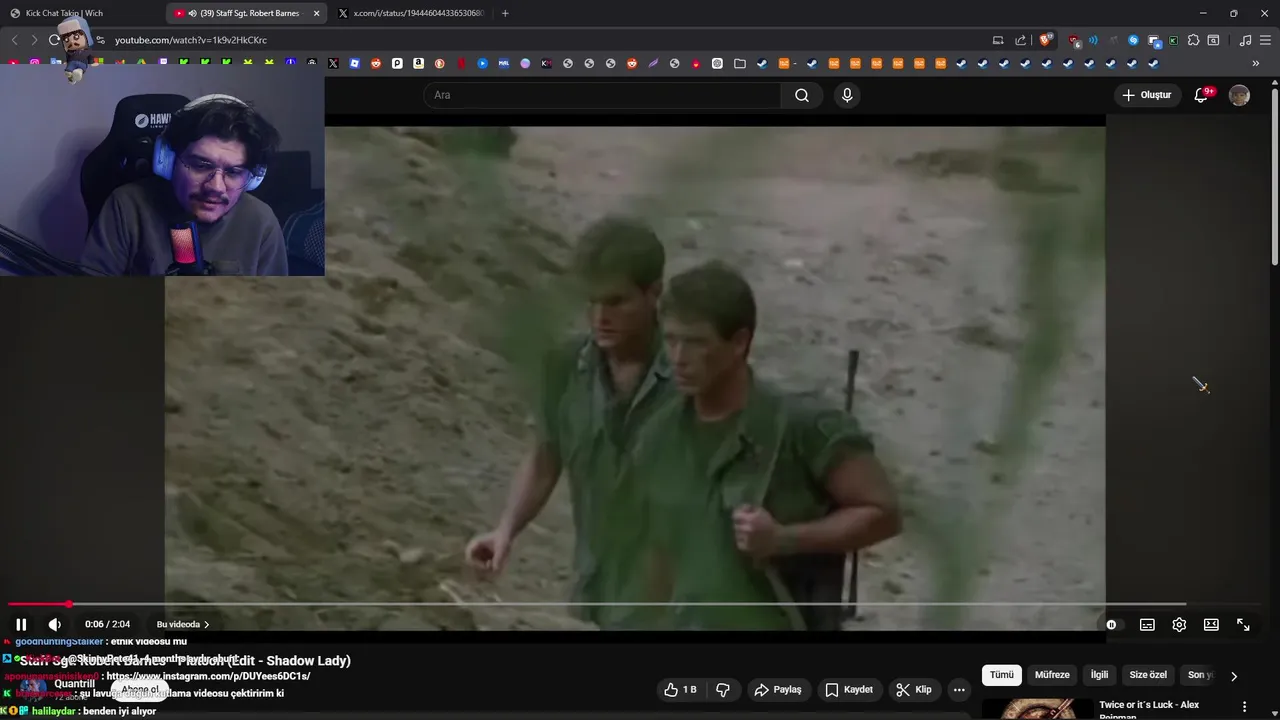The height and width of the screenshot is (720, 1280).
Task: Open a new browser tab with plus
Action: (505, 13)
